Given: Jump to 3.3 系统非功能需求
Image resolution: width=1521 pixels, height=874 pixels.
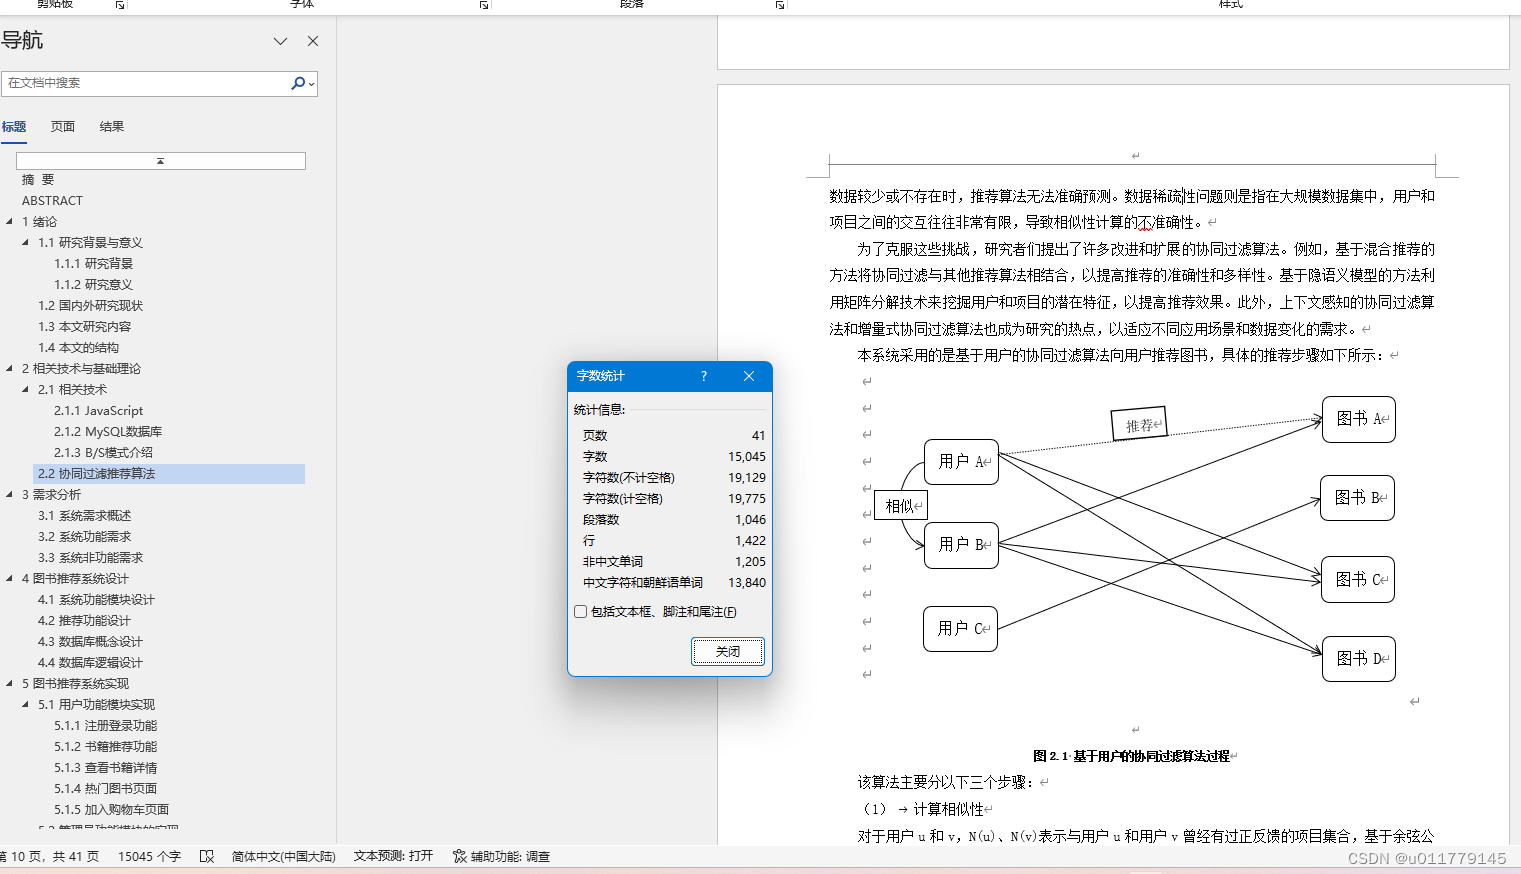Looking at the screenshot, I should point(90,558).
